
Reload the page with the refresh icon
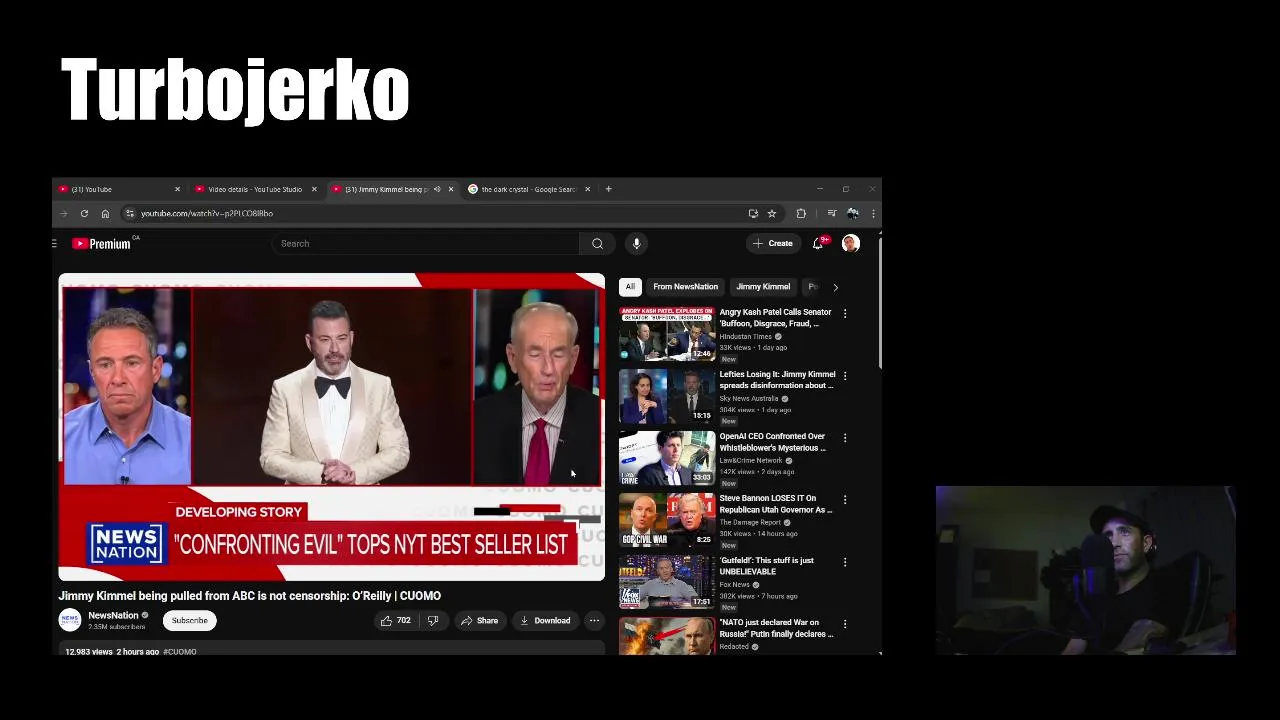pos(84,213)
